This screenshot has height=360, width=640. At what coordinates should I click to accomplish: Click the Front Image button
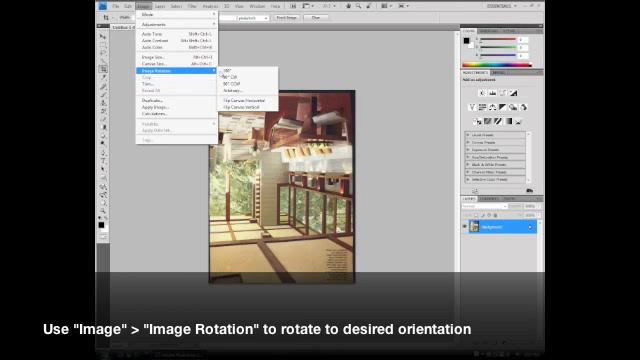pyautogui.click(x=286, y=18)
